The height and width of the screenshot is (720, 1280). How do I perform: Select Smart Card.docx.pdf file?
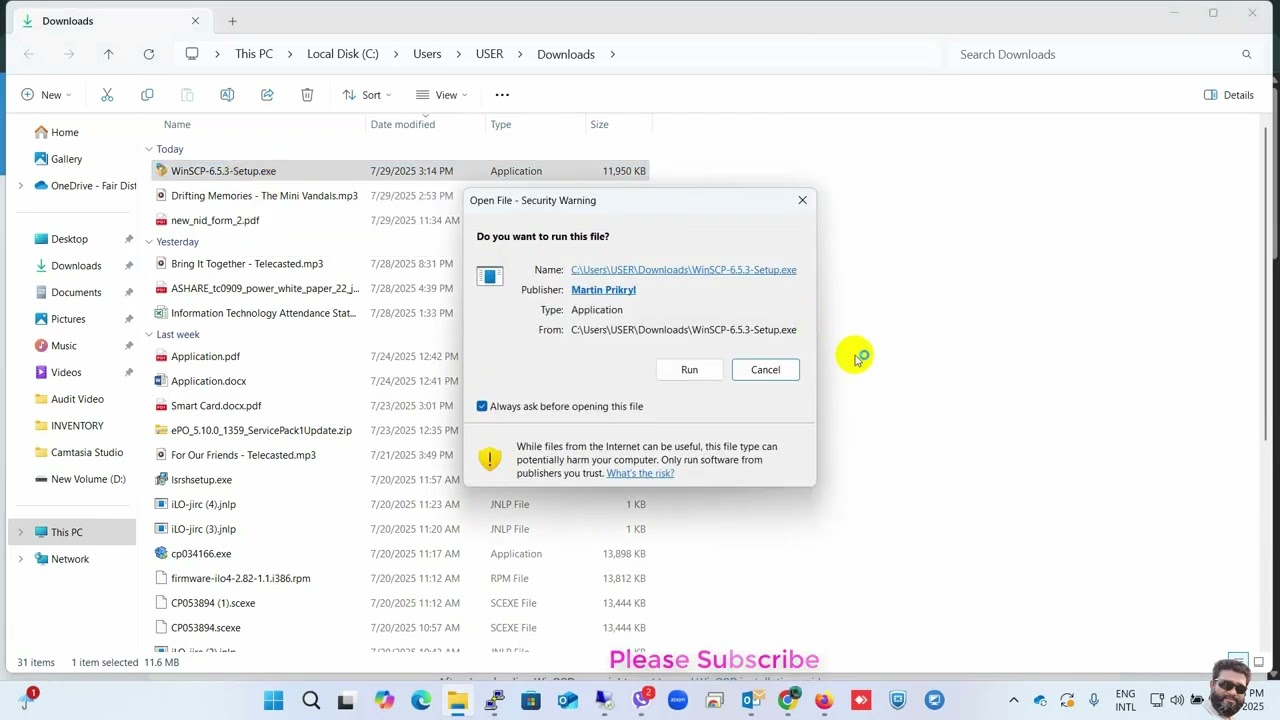tap(216, 406)
